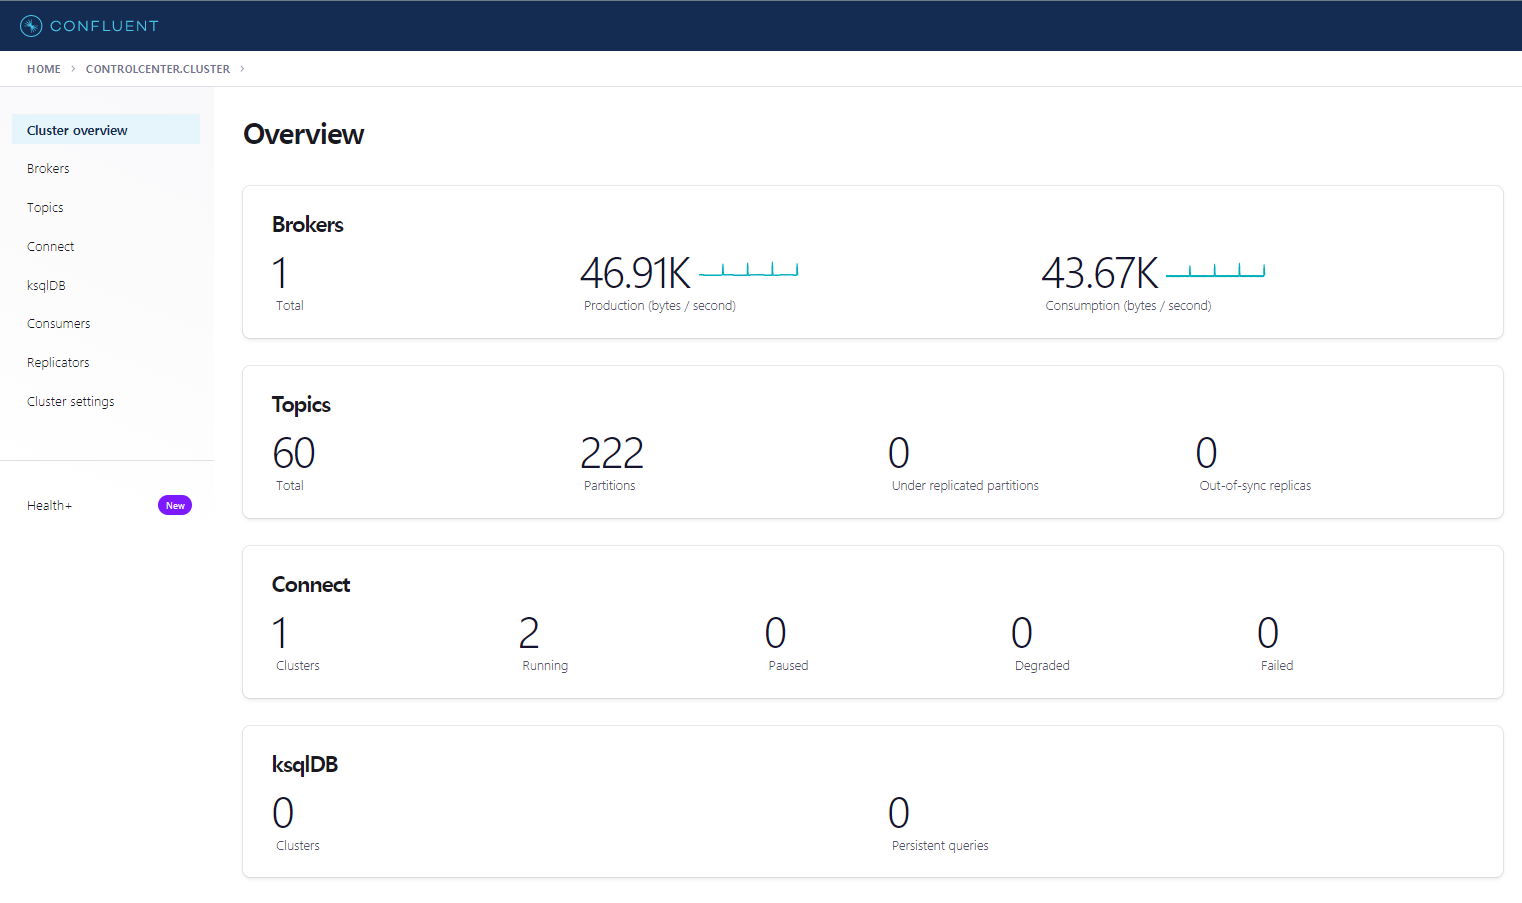Click Connect Running count 2

coord(529,633)
